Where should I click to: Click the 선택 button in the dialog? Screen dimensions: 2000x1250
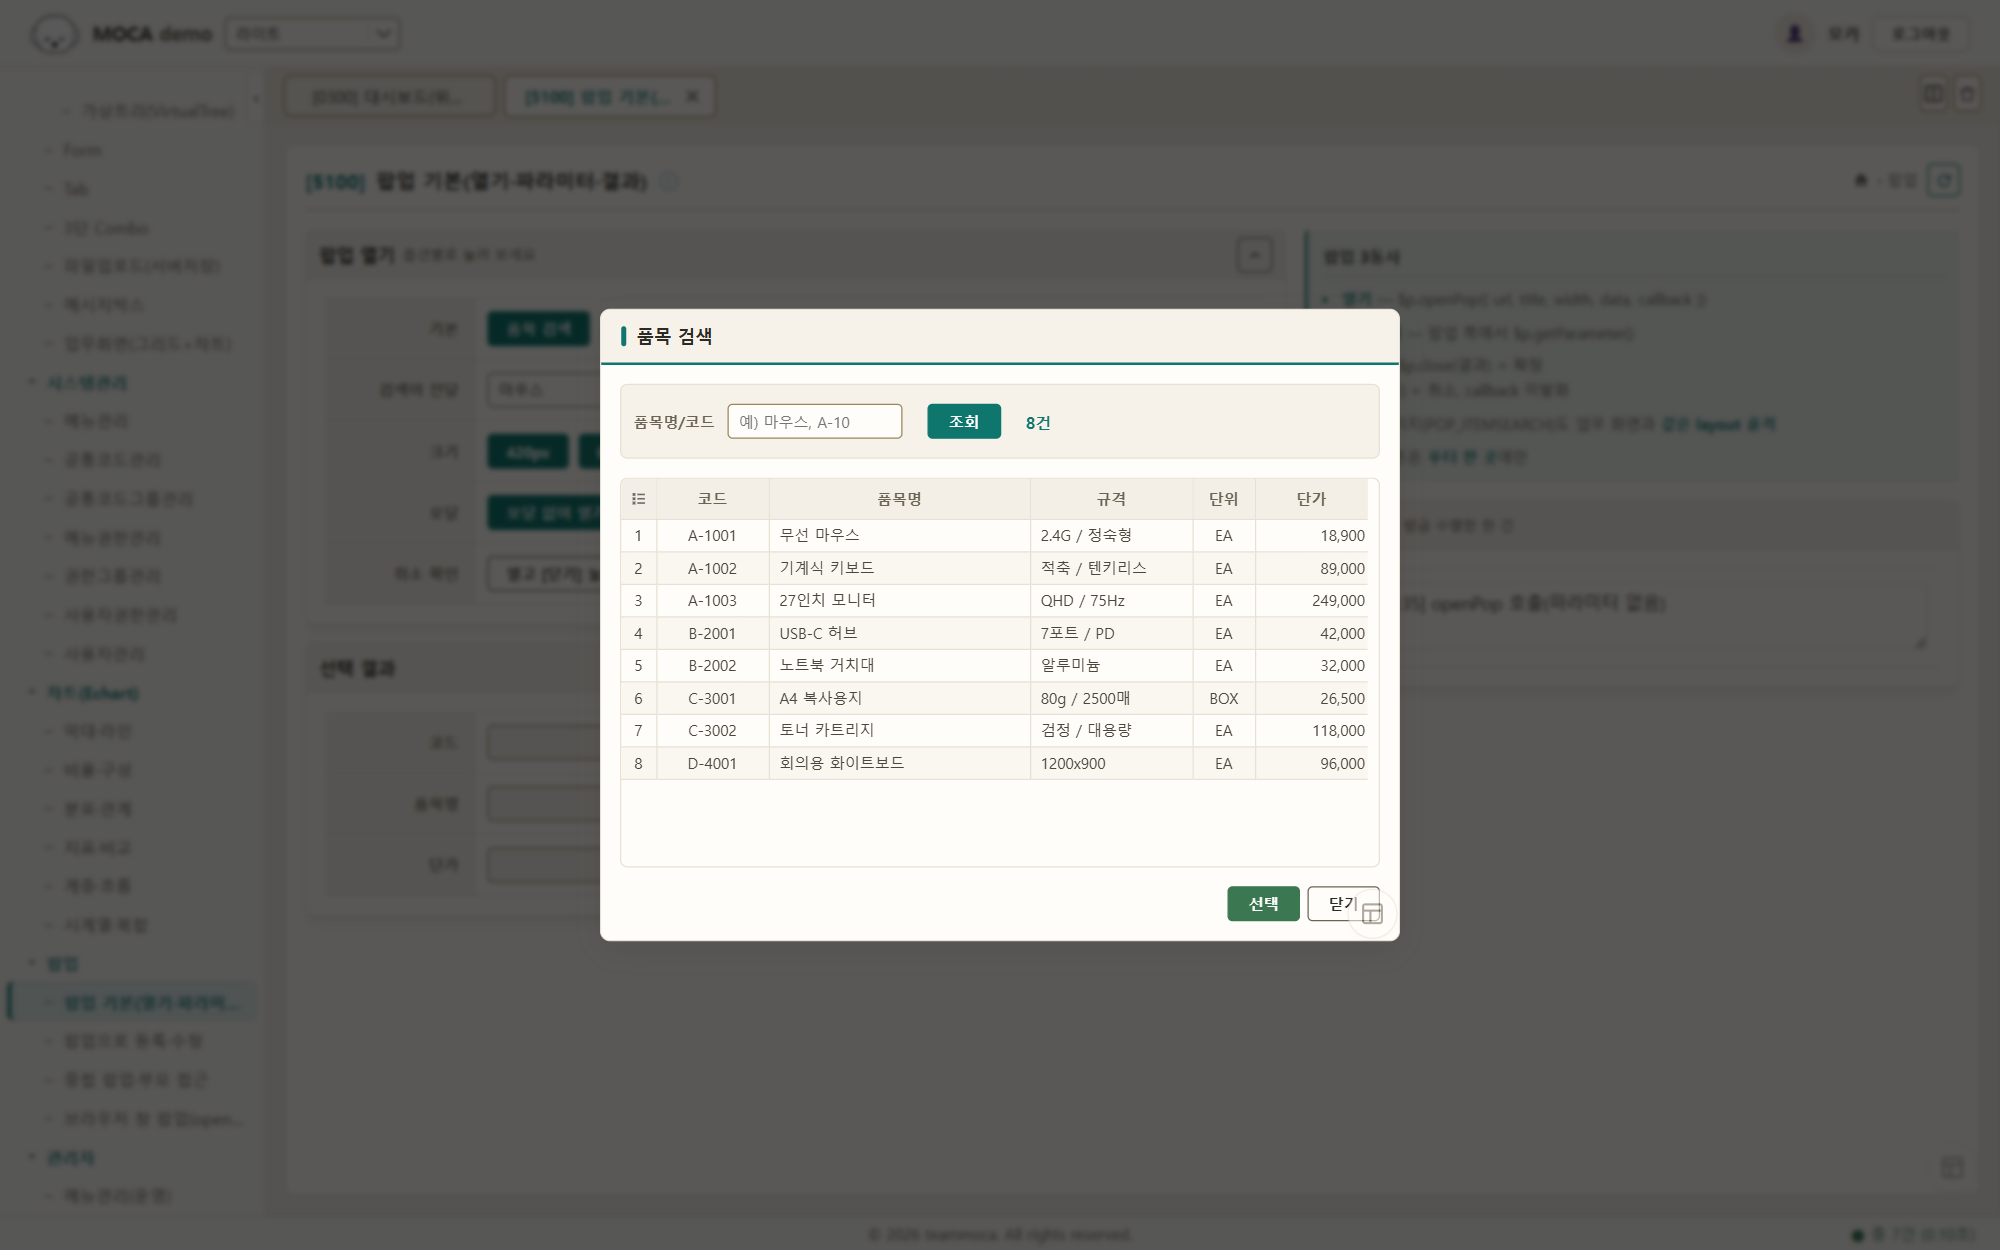(x=1263, y=904)
